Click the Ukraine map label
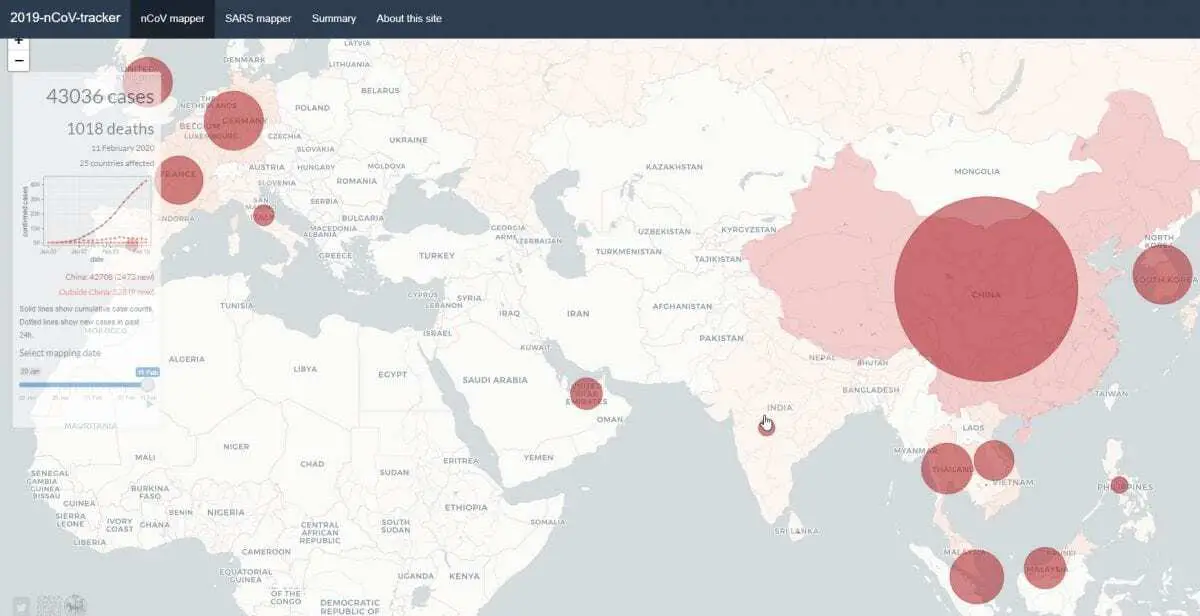 click(x=408, y=140)
